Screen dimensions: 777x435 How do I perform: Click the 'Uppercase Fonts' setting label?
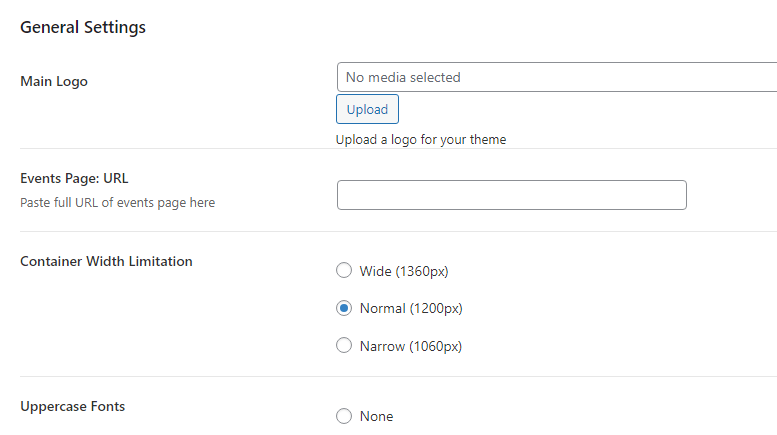tap(73, 406)
